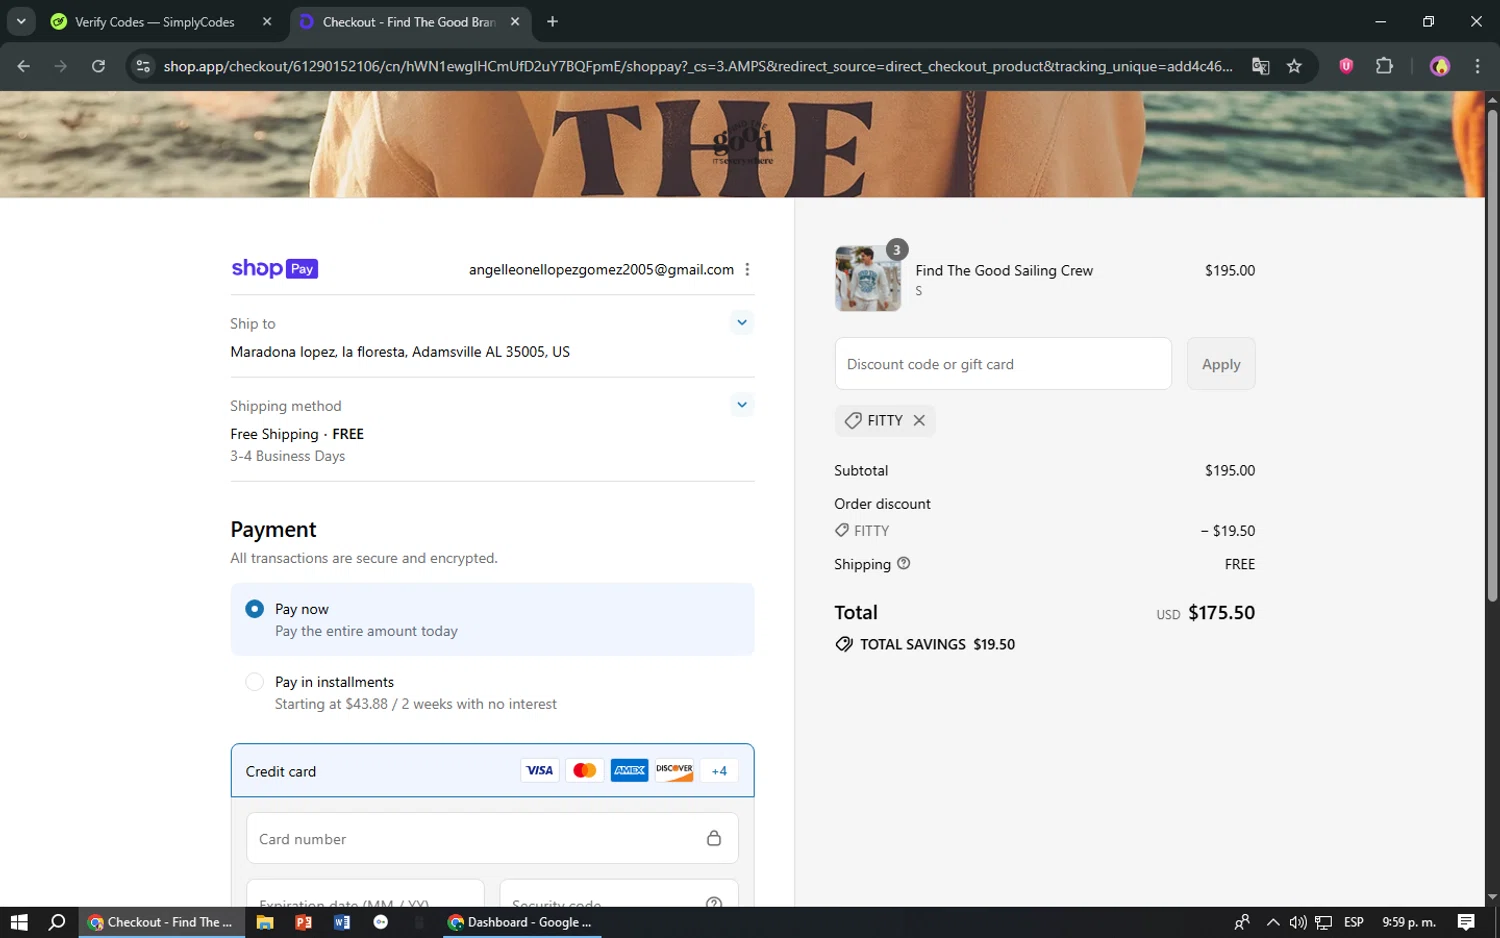This screenshot has height=938, width=1500.
Task: Switch to Dashboard Google Chrome window
Action: point(520,922)
